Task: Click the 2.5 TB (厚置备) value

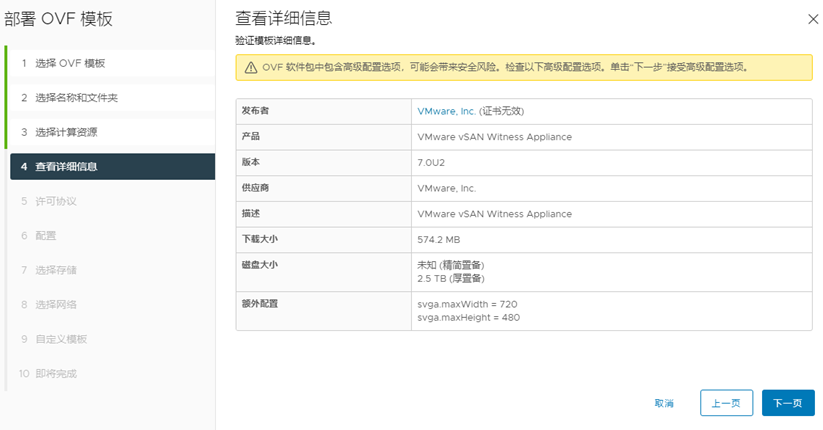Action: tap(451, 278)
